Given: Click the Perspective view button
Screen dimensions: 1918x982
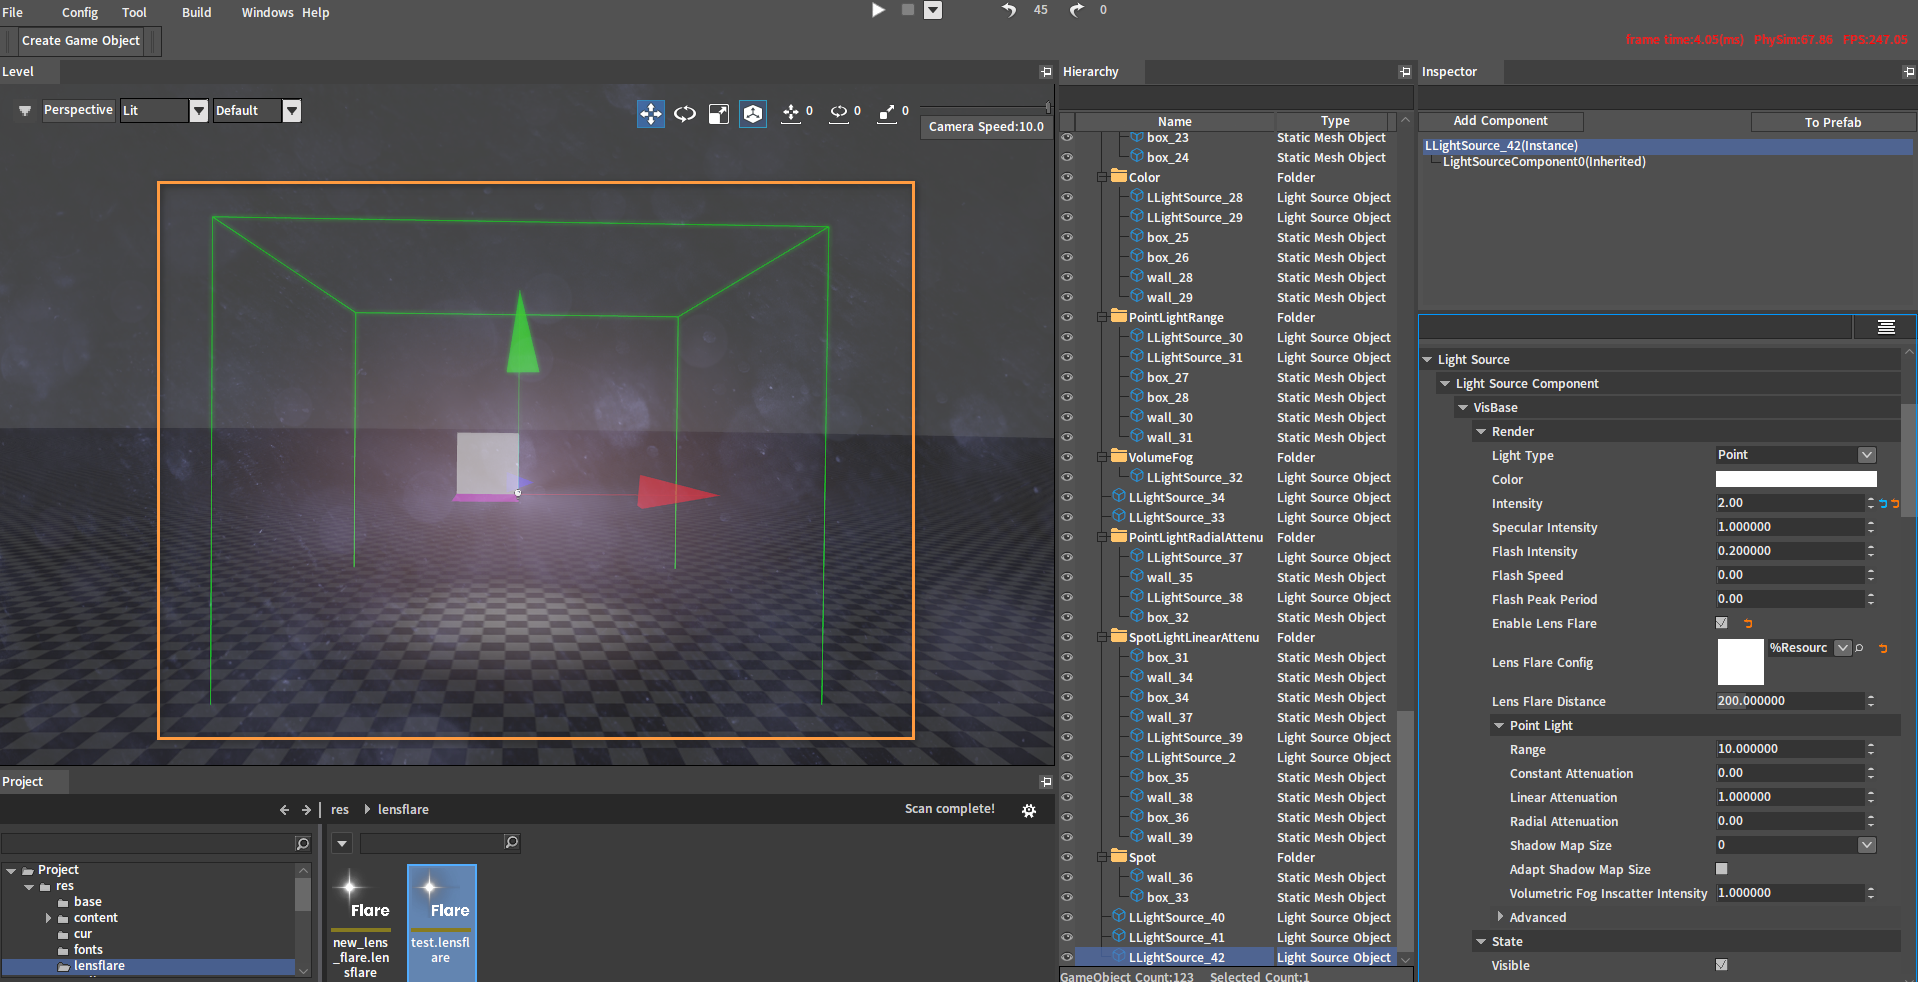Looking at the screenshot, I should click(78, 110).
